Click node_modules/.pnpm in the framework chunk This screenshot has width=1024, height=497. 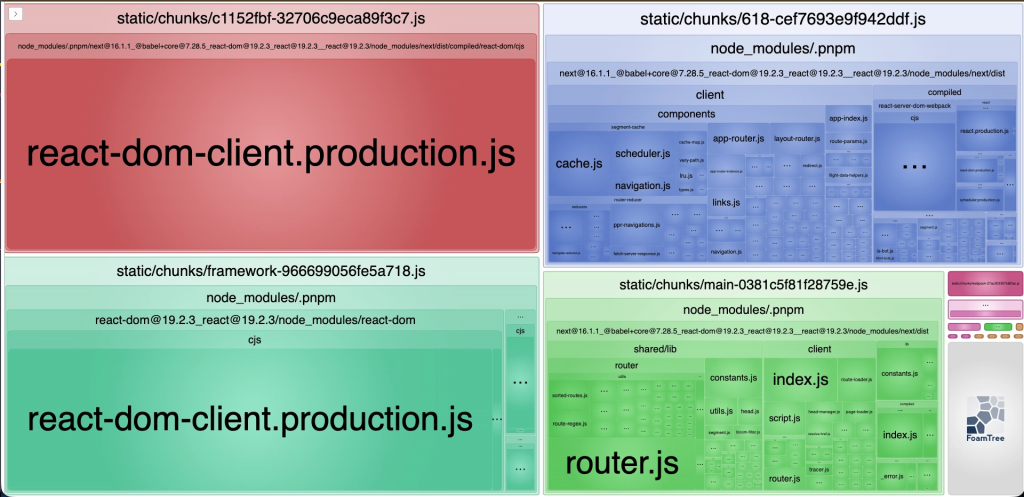(x=271, y=298)
